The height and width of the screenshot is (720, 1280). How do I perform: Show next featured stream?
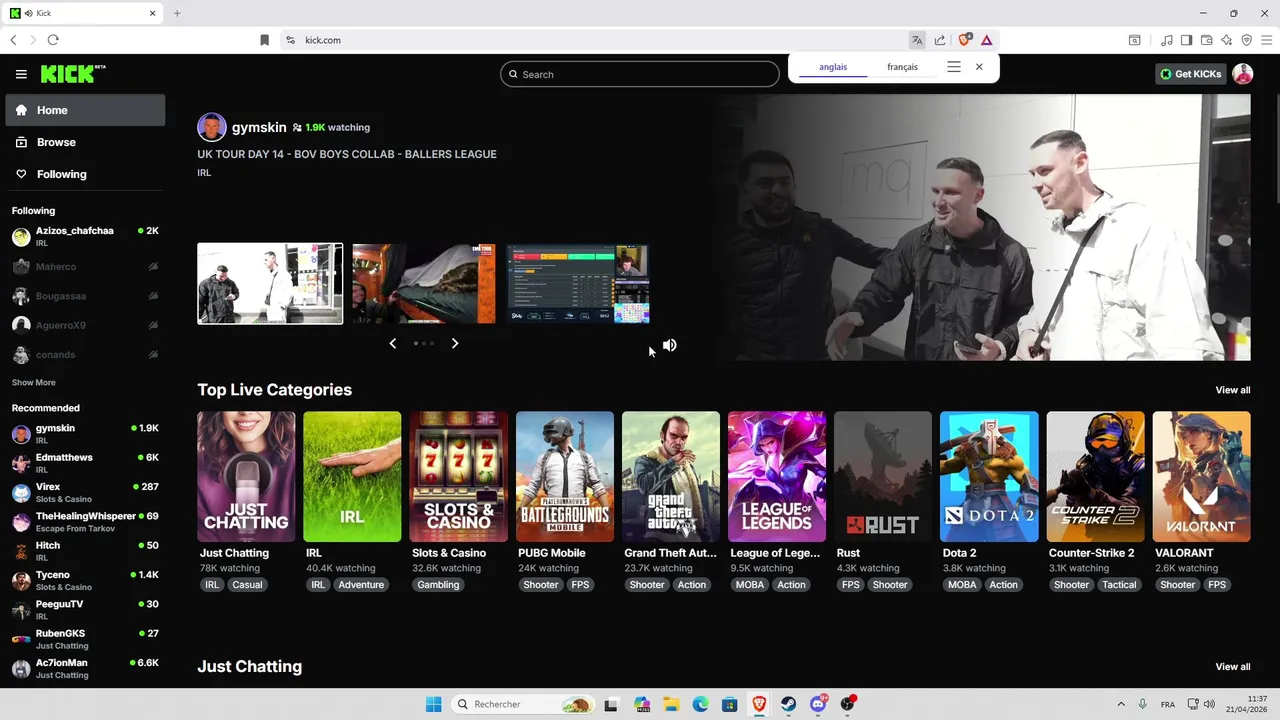455,343
